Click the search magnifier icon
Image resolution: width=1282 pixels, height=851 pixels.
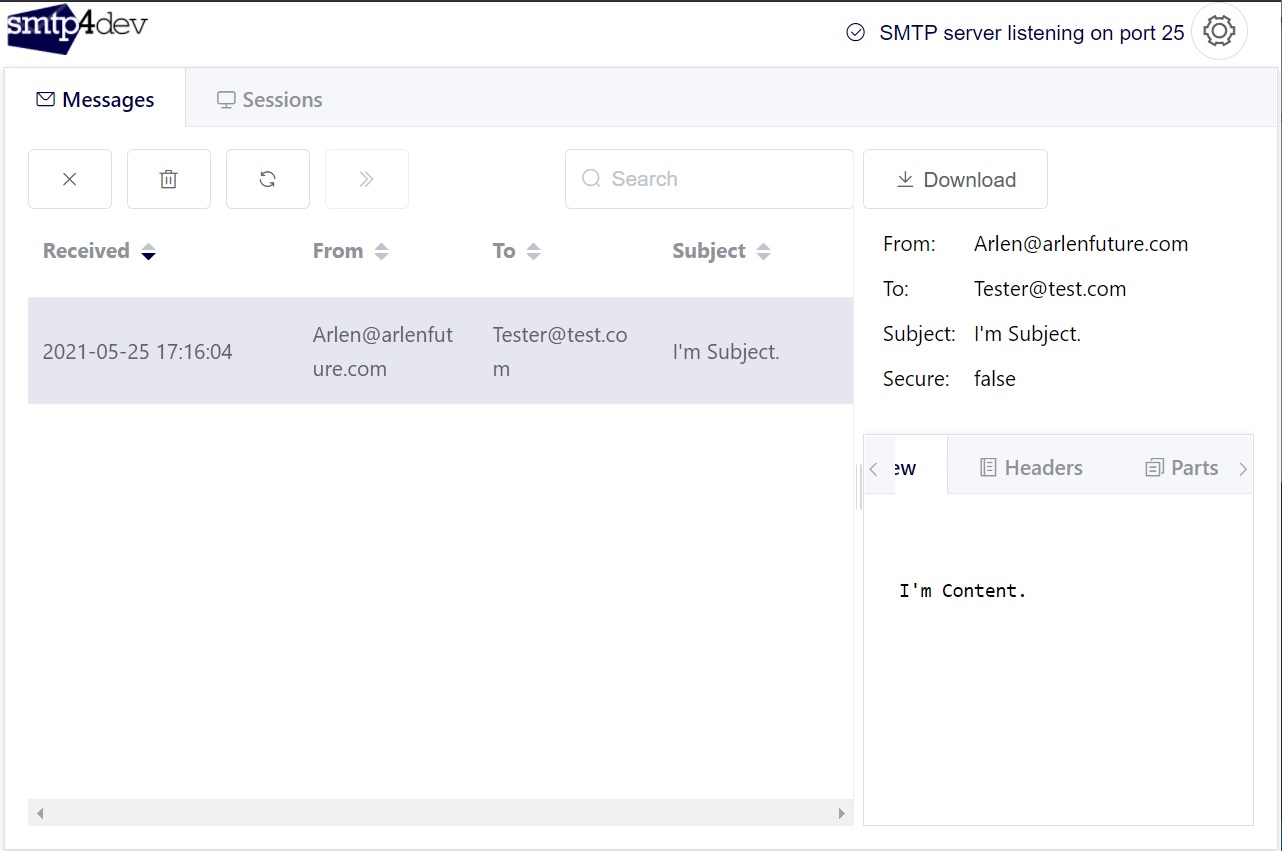[591, 178]
